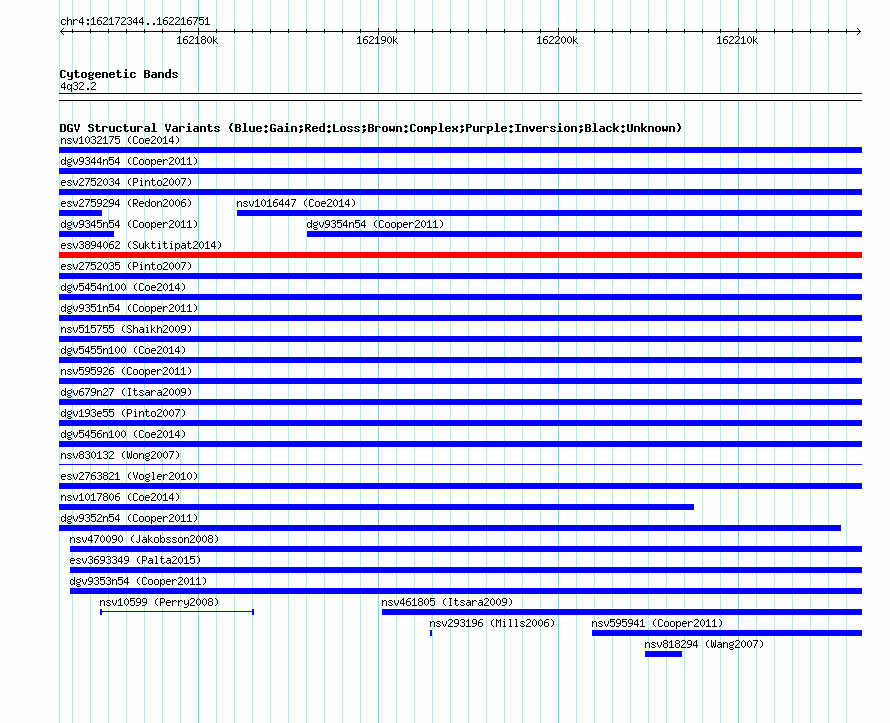
Task: Click the left arrow of the ruler
Action: click(x=62, y=31)
